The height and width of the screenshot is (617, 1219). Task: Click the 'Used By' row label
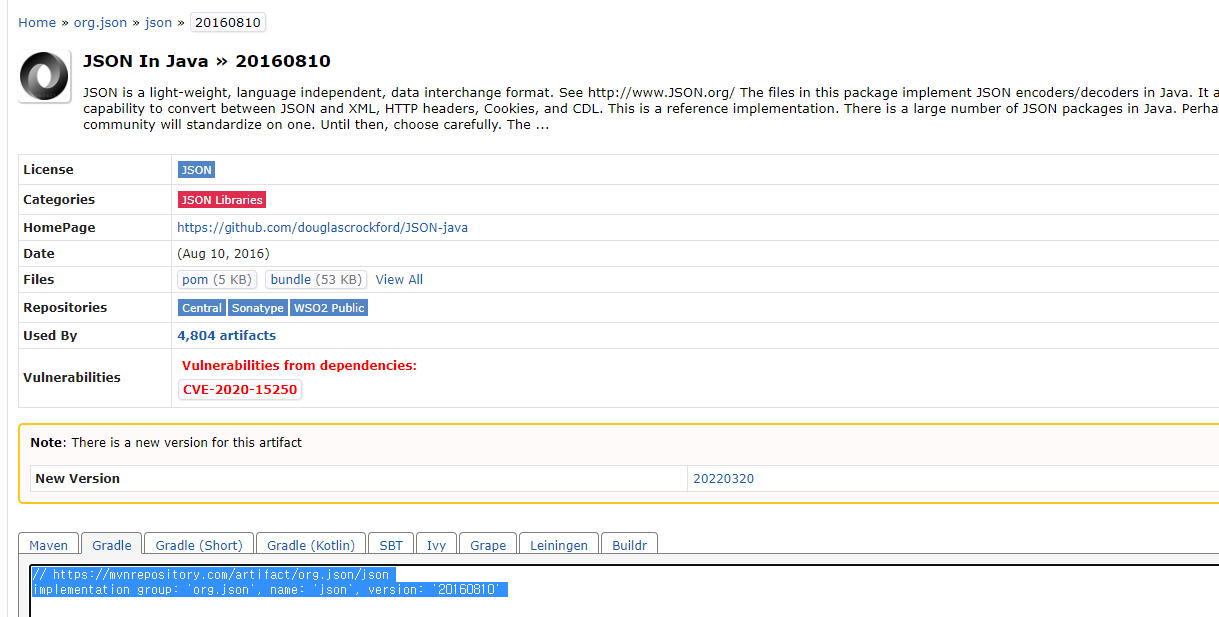tap(50, 336)
